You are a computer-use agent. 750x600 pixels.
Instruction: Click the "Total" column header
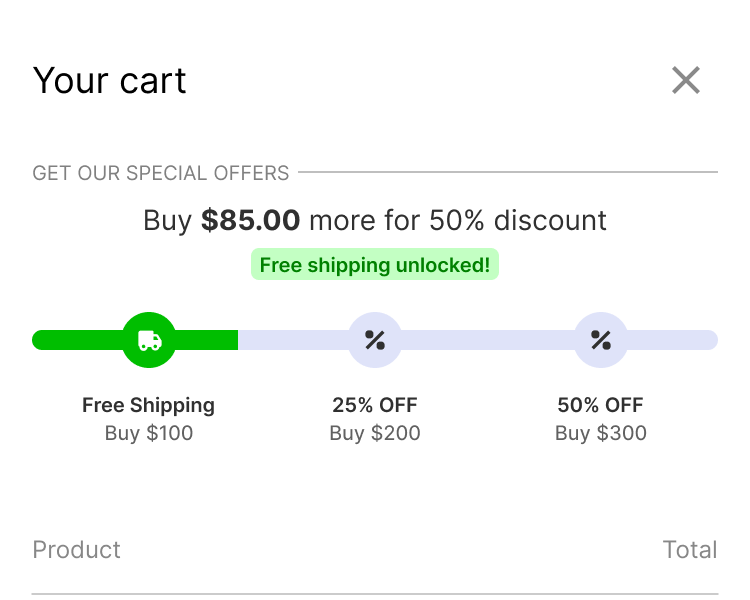click(690, 549)
